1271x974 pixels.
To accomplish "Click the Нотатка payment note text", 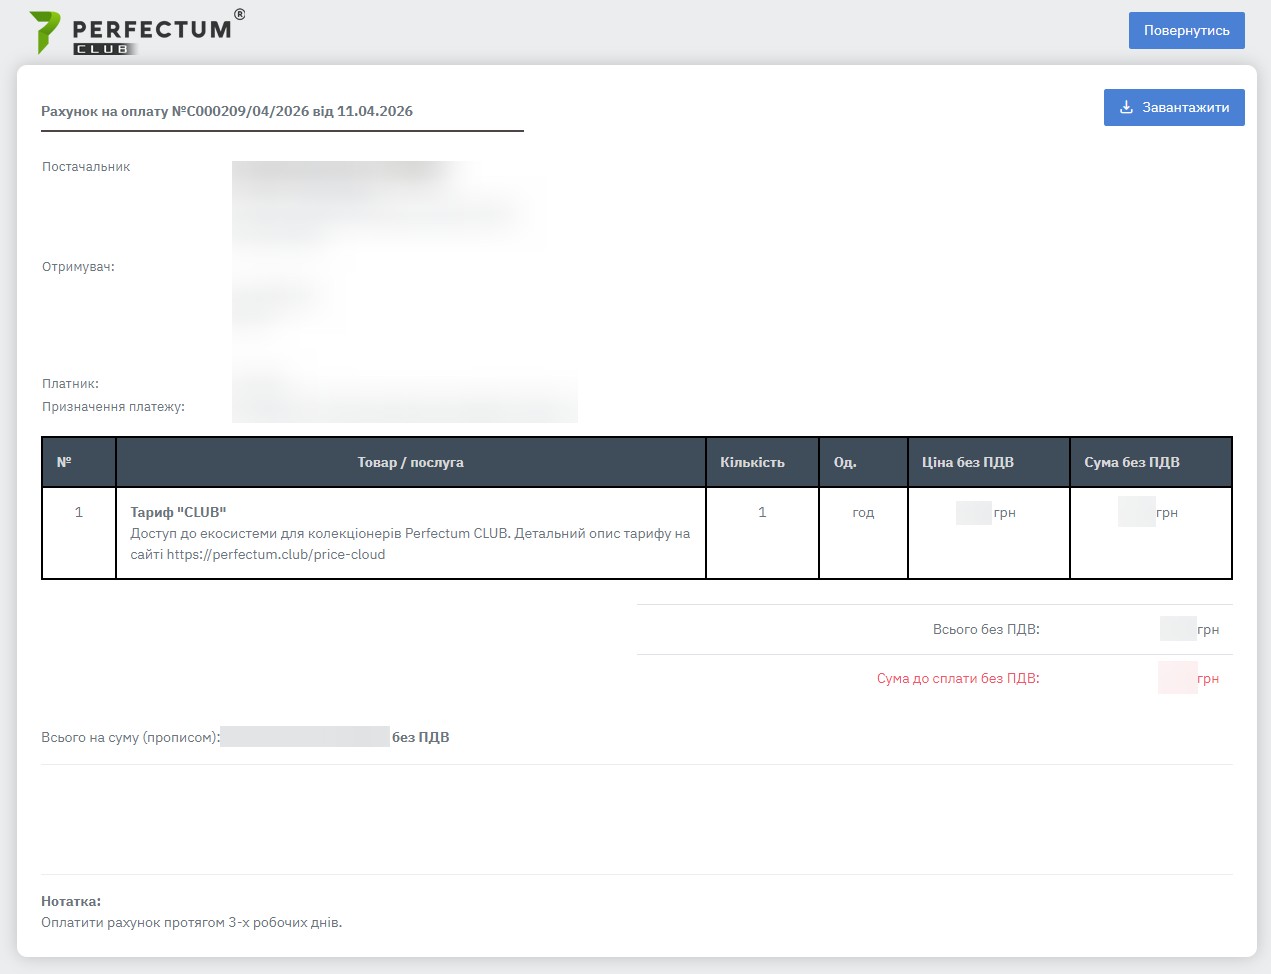I will (x=191, y=922).
